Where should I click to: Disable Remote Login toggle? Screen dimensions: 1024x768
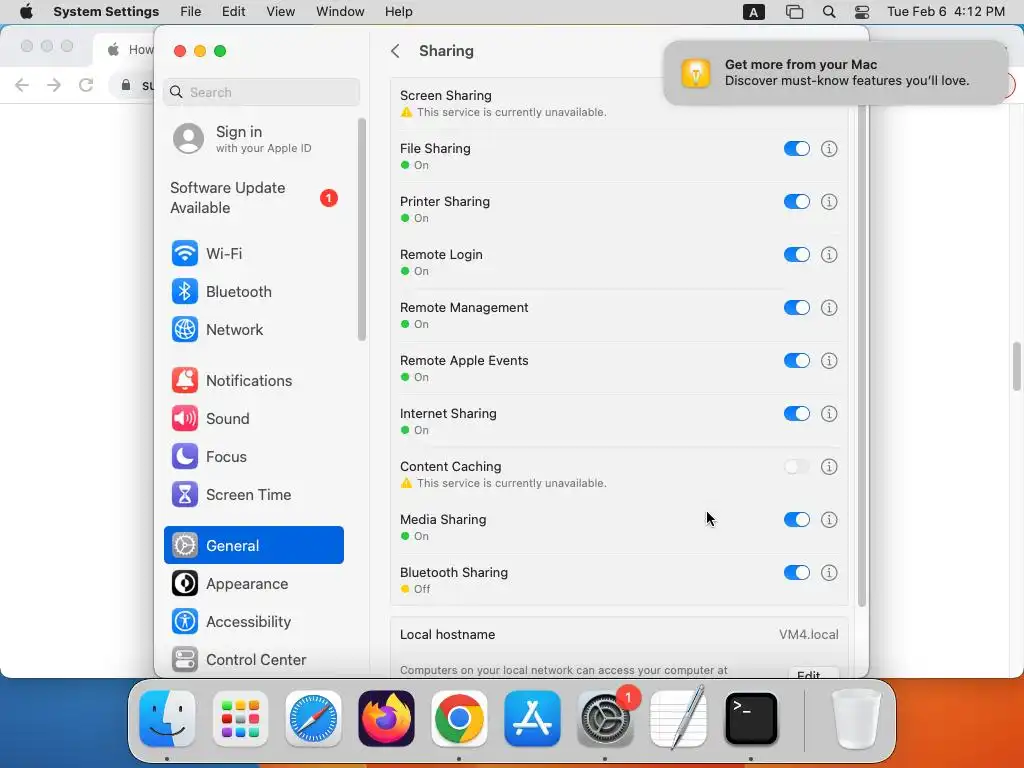pos(797,255)
